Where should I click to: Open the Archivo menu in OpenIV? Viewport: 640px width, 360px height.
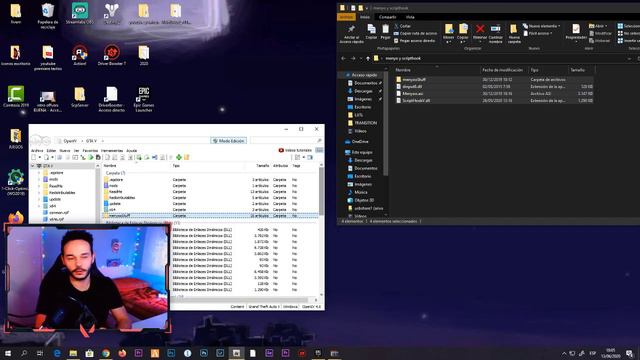coord(37,151)
